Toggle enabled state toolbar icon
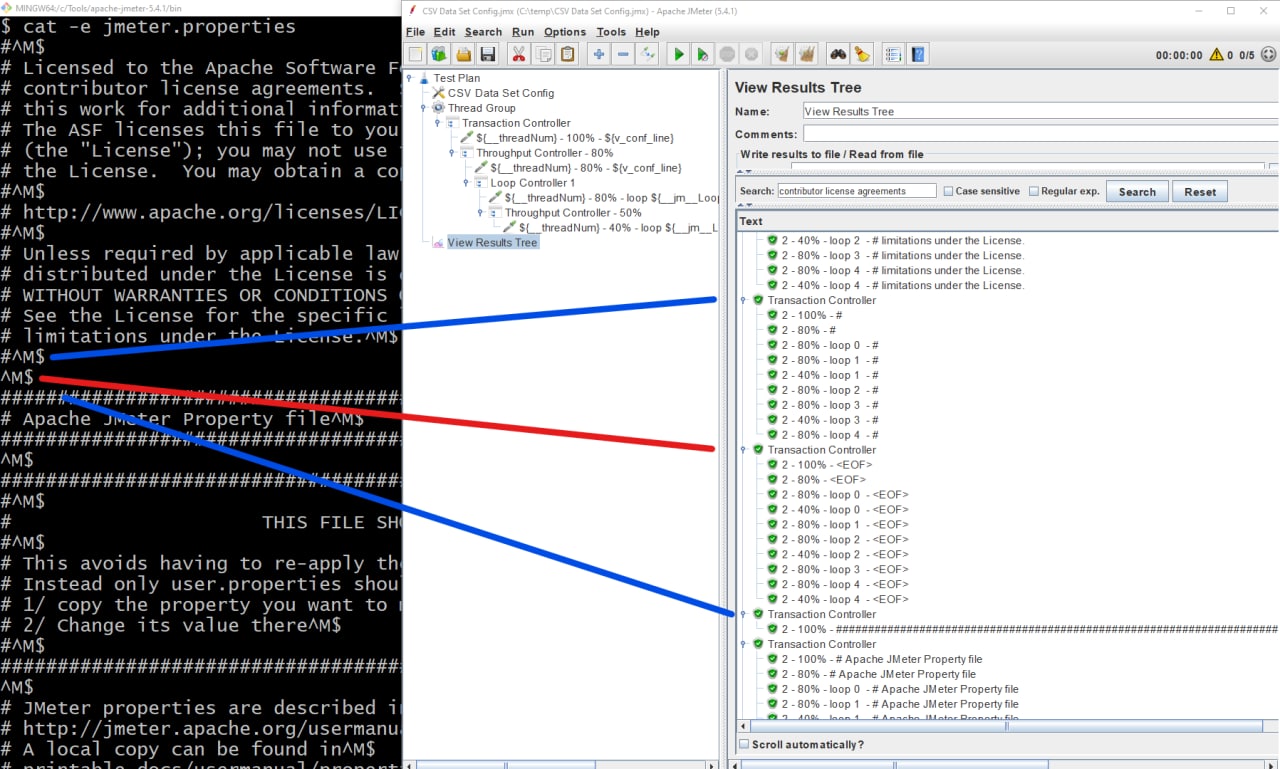Screen dimensions: 1280x769 647,54
